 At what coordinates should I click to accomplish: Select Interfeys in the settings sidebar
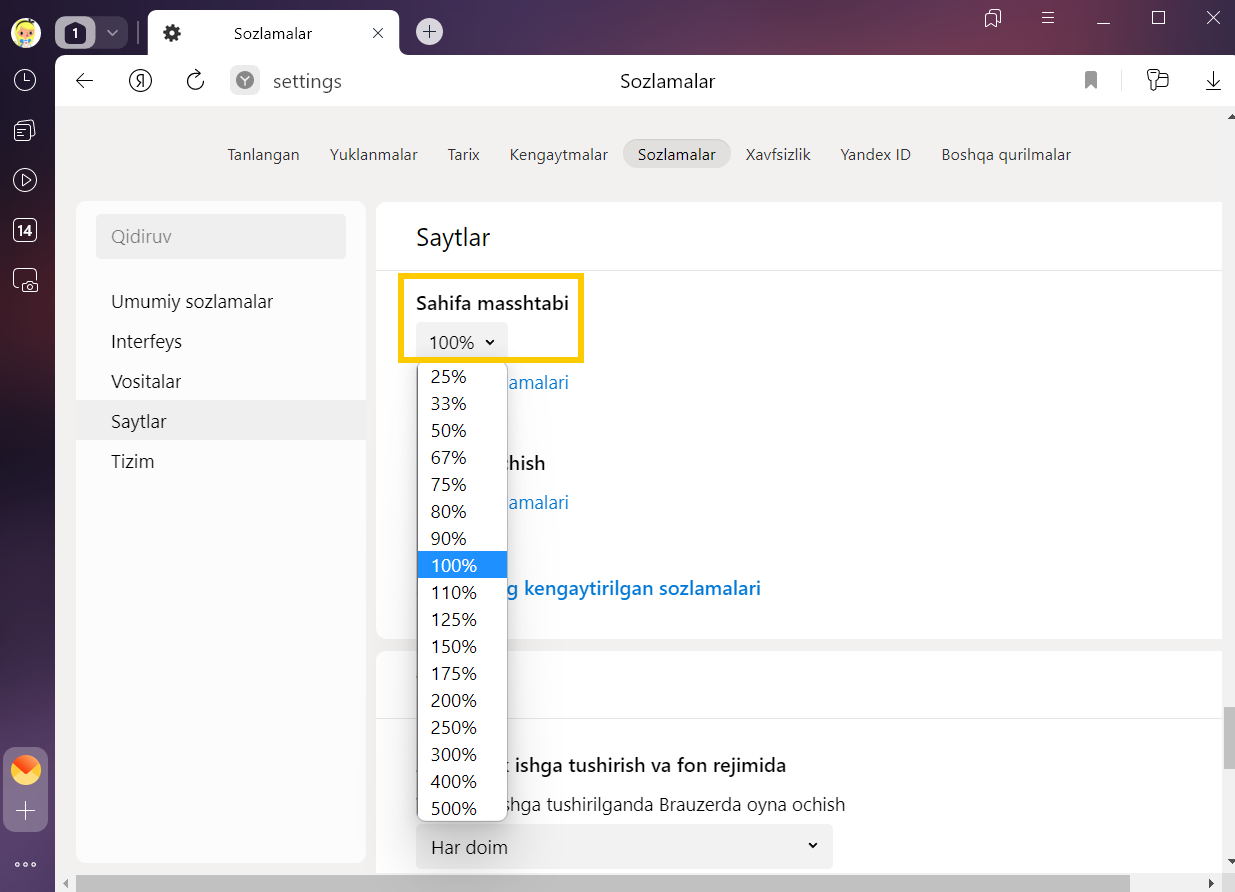point(146,341)
